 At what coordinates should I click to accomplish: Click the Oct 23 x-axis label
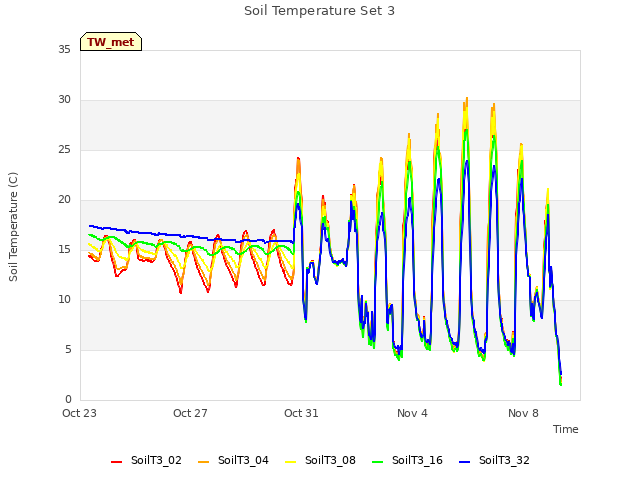tap(79, 413)
